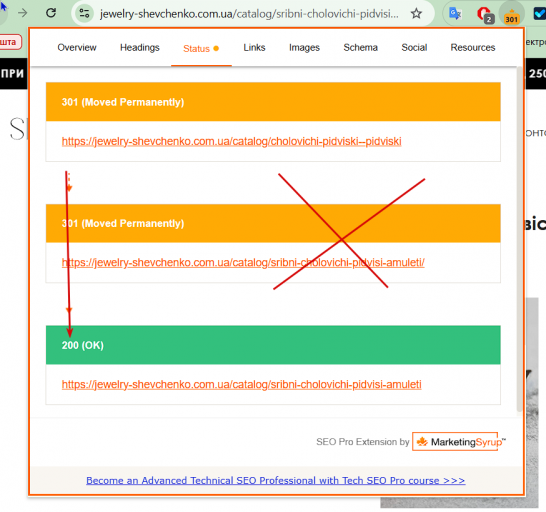Viewport: 546px width, 512px height.
Task: Switch to the Headings tab
Action: pyautogui.click(x=140, y=47)
